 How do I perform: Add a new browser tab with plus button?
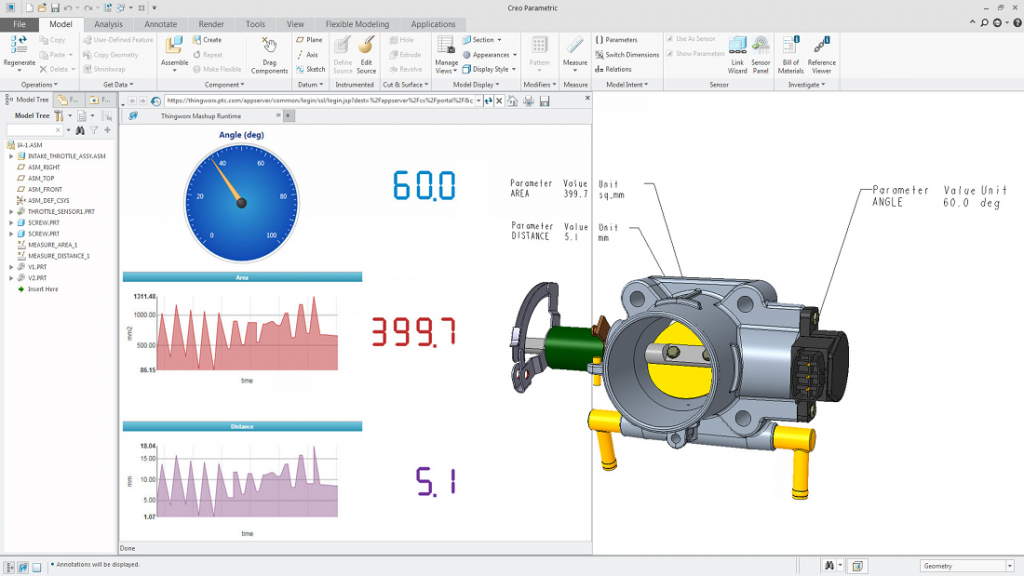(288, 116)
